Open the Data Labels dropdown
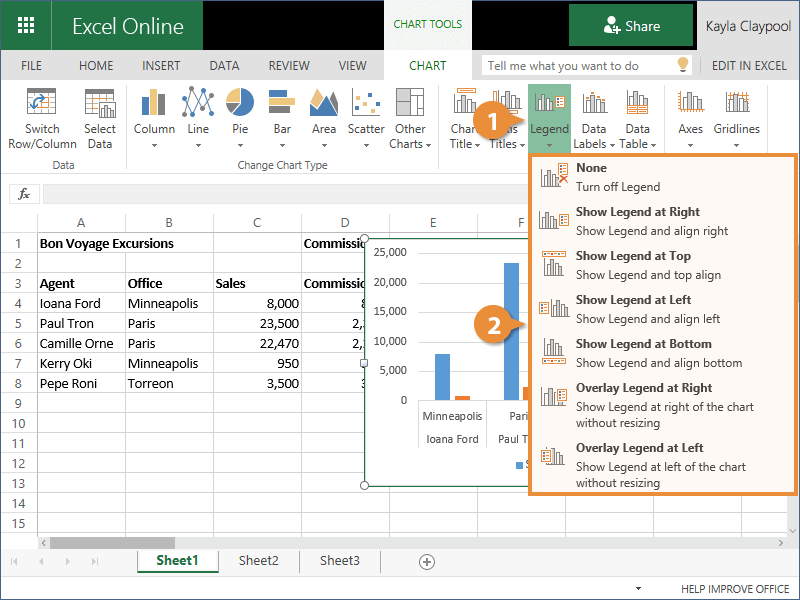 (593, 144)
